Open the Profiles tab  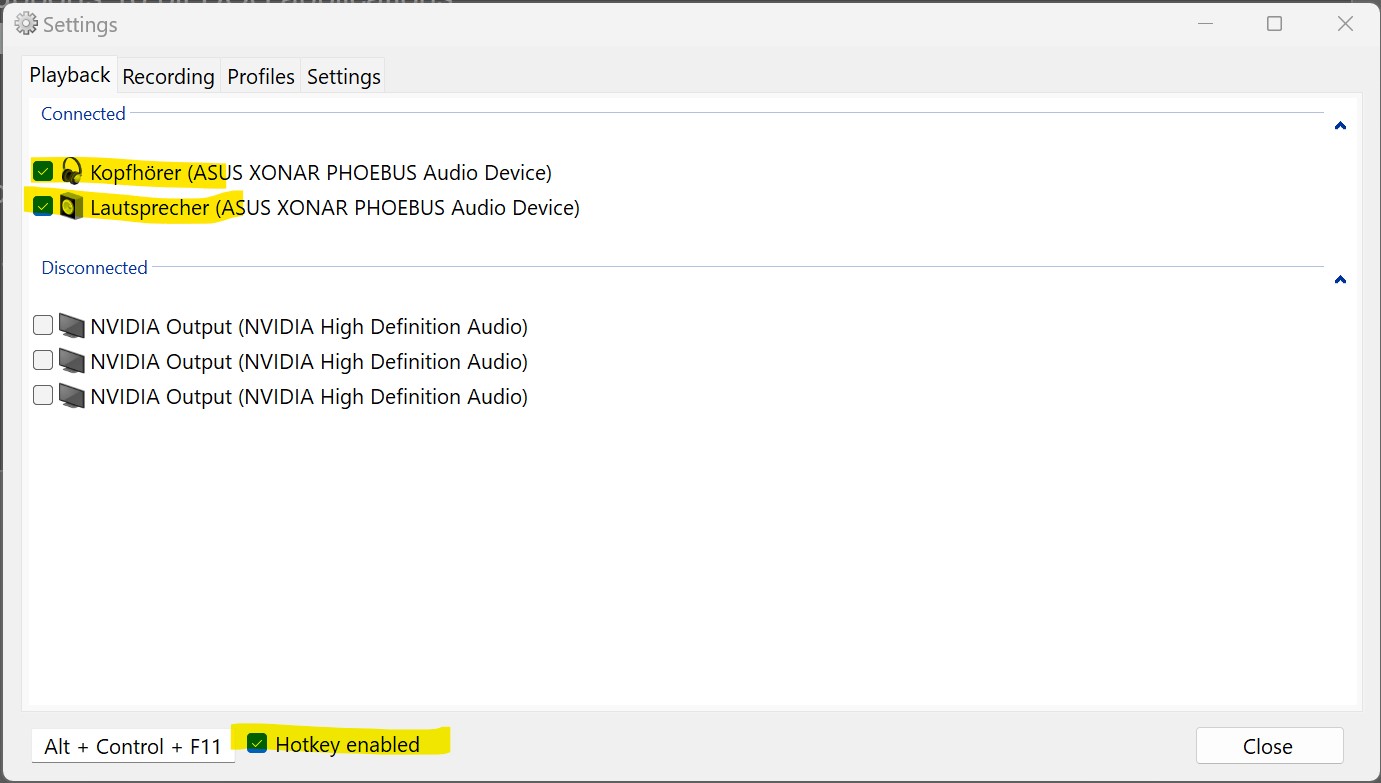[261, 77]
